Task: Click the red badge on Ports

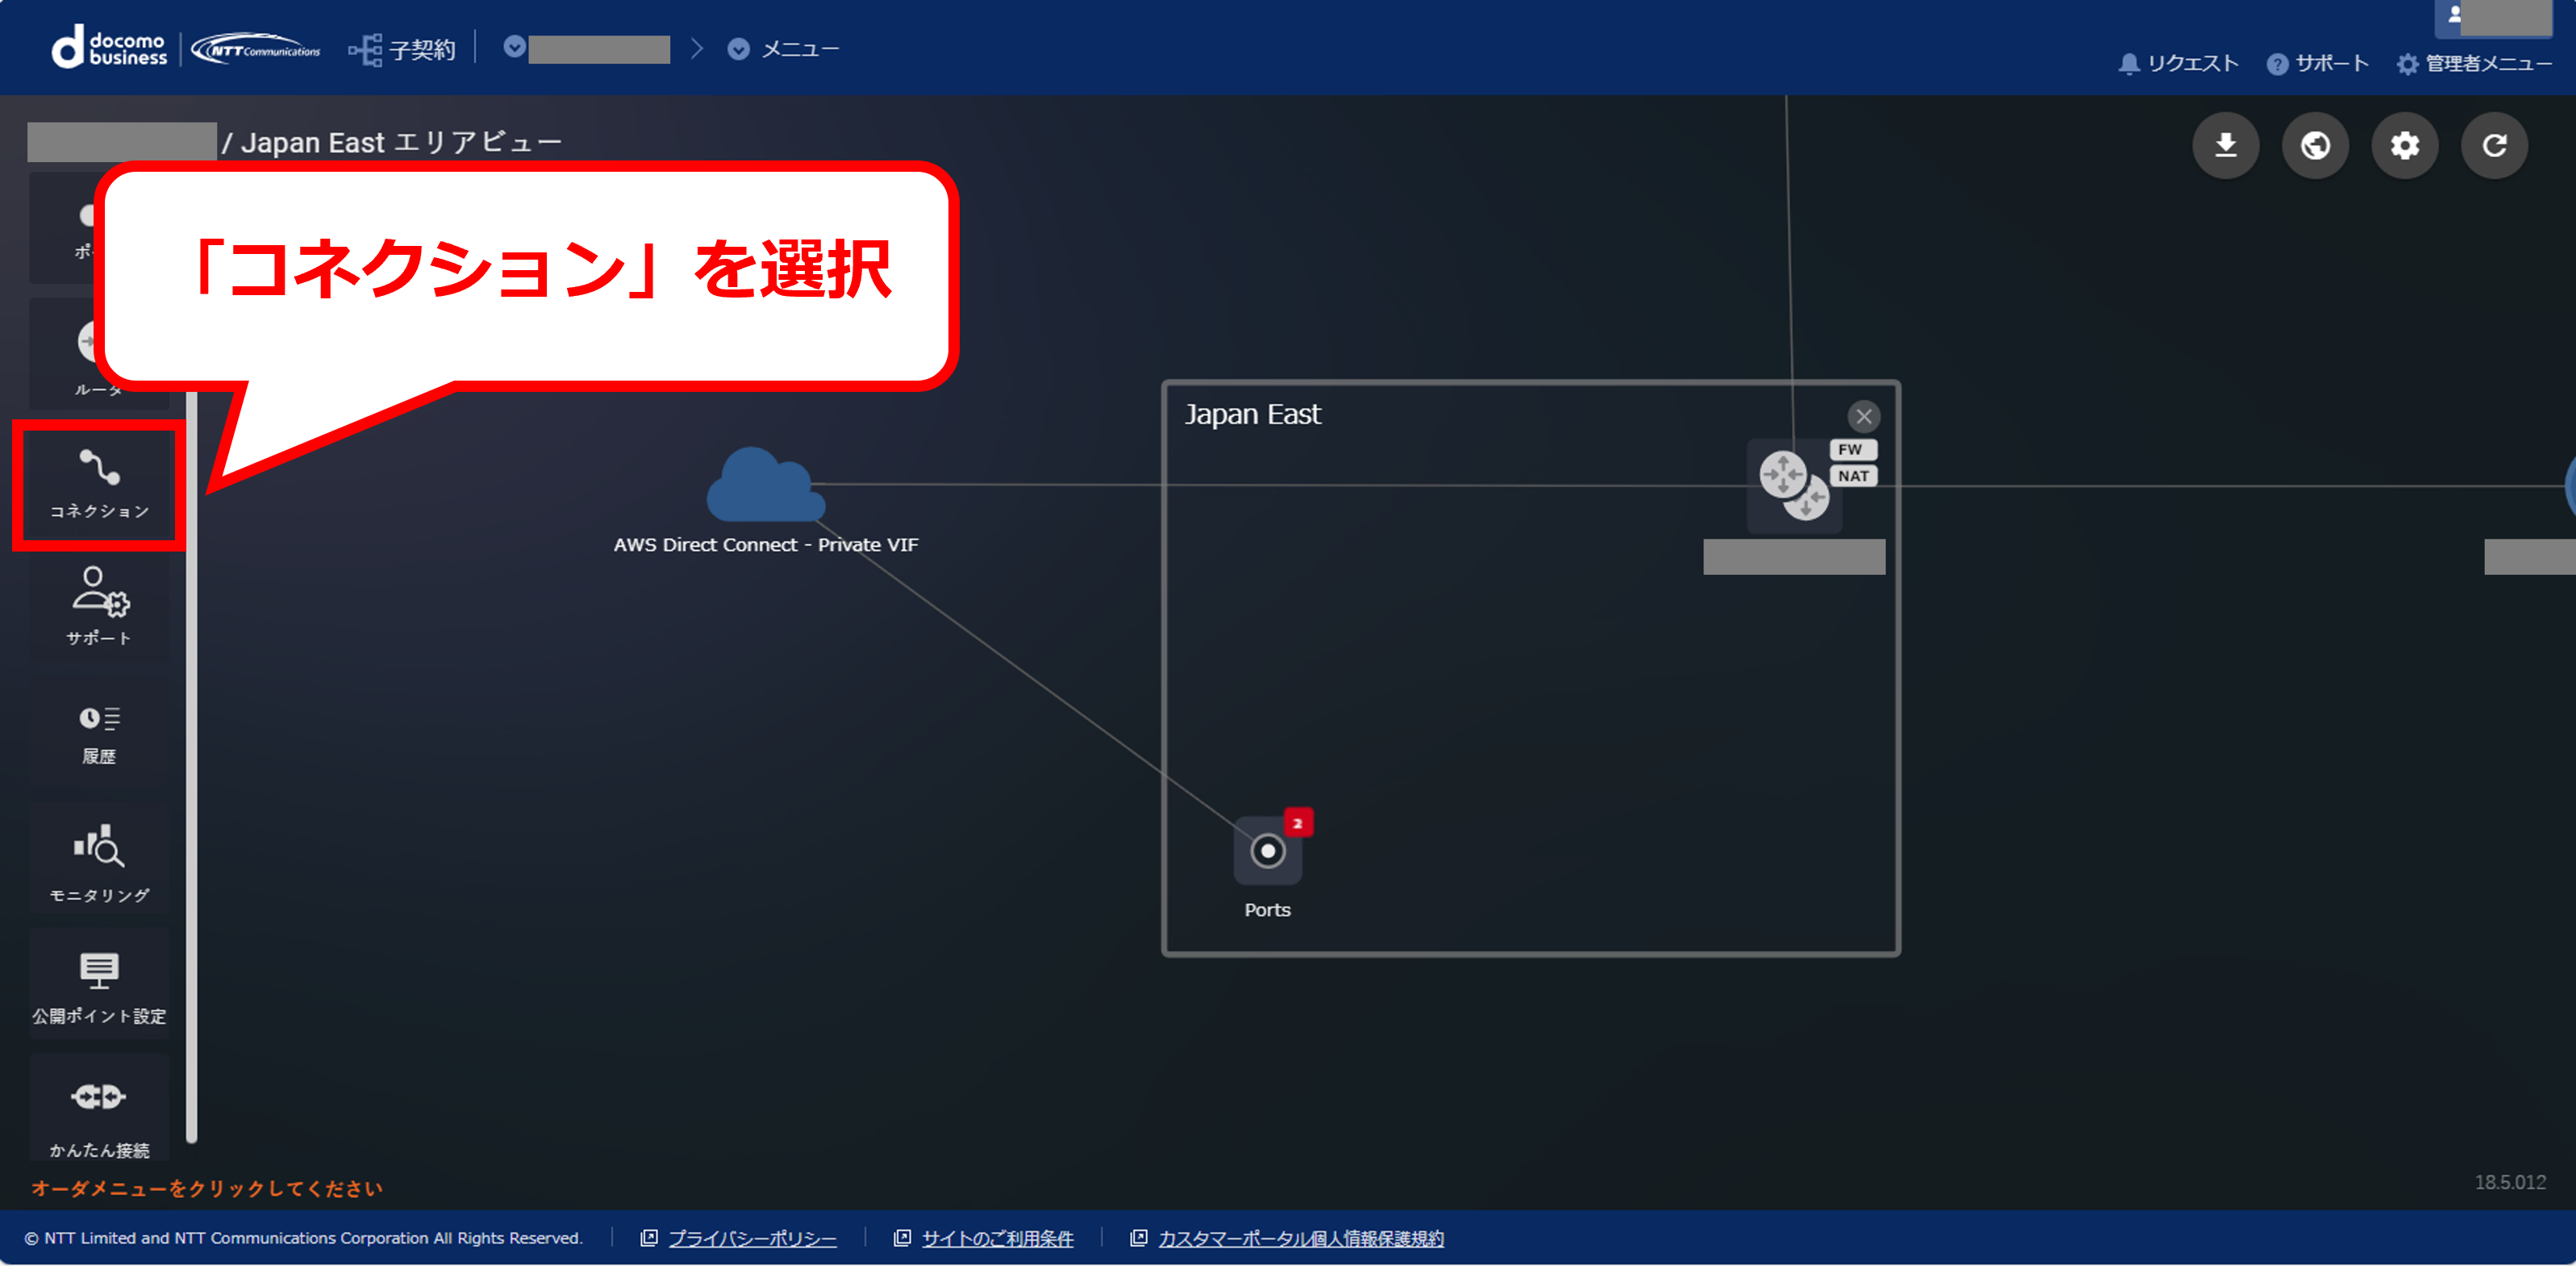Action: 1298,823
